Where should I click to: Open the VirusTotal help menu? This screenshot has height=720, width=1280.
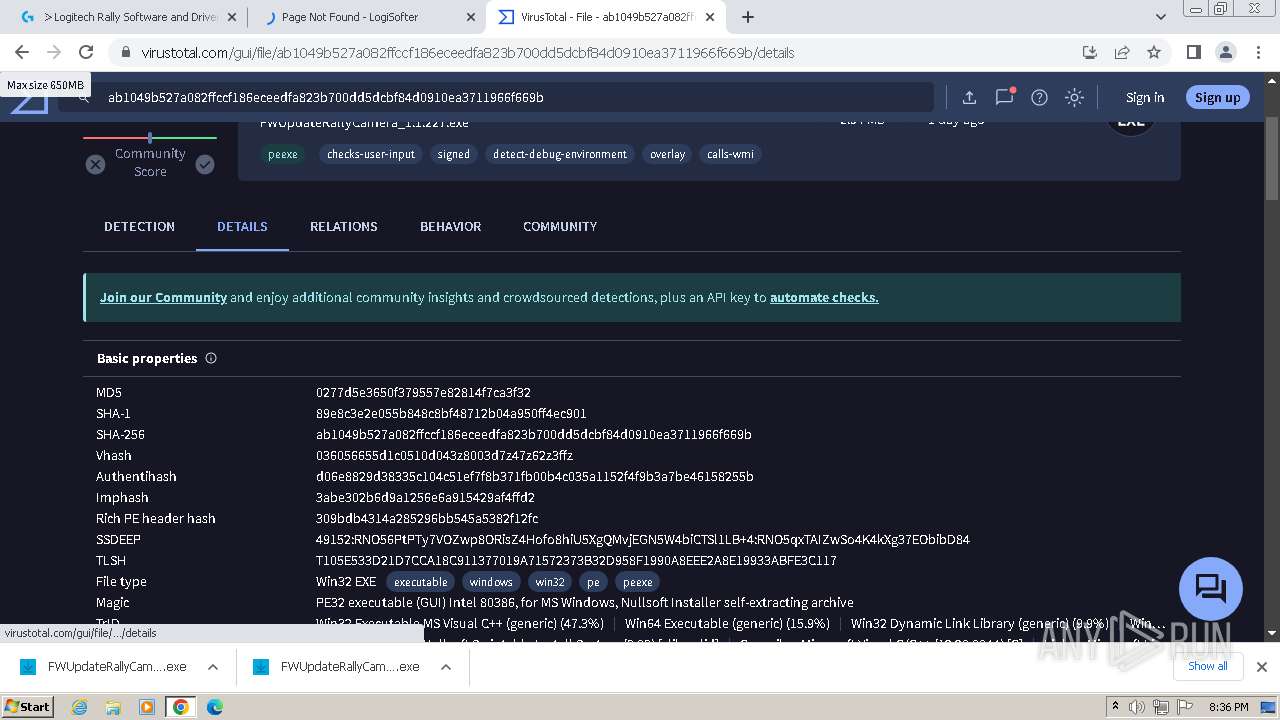point(1039,97)
